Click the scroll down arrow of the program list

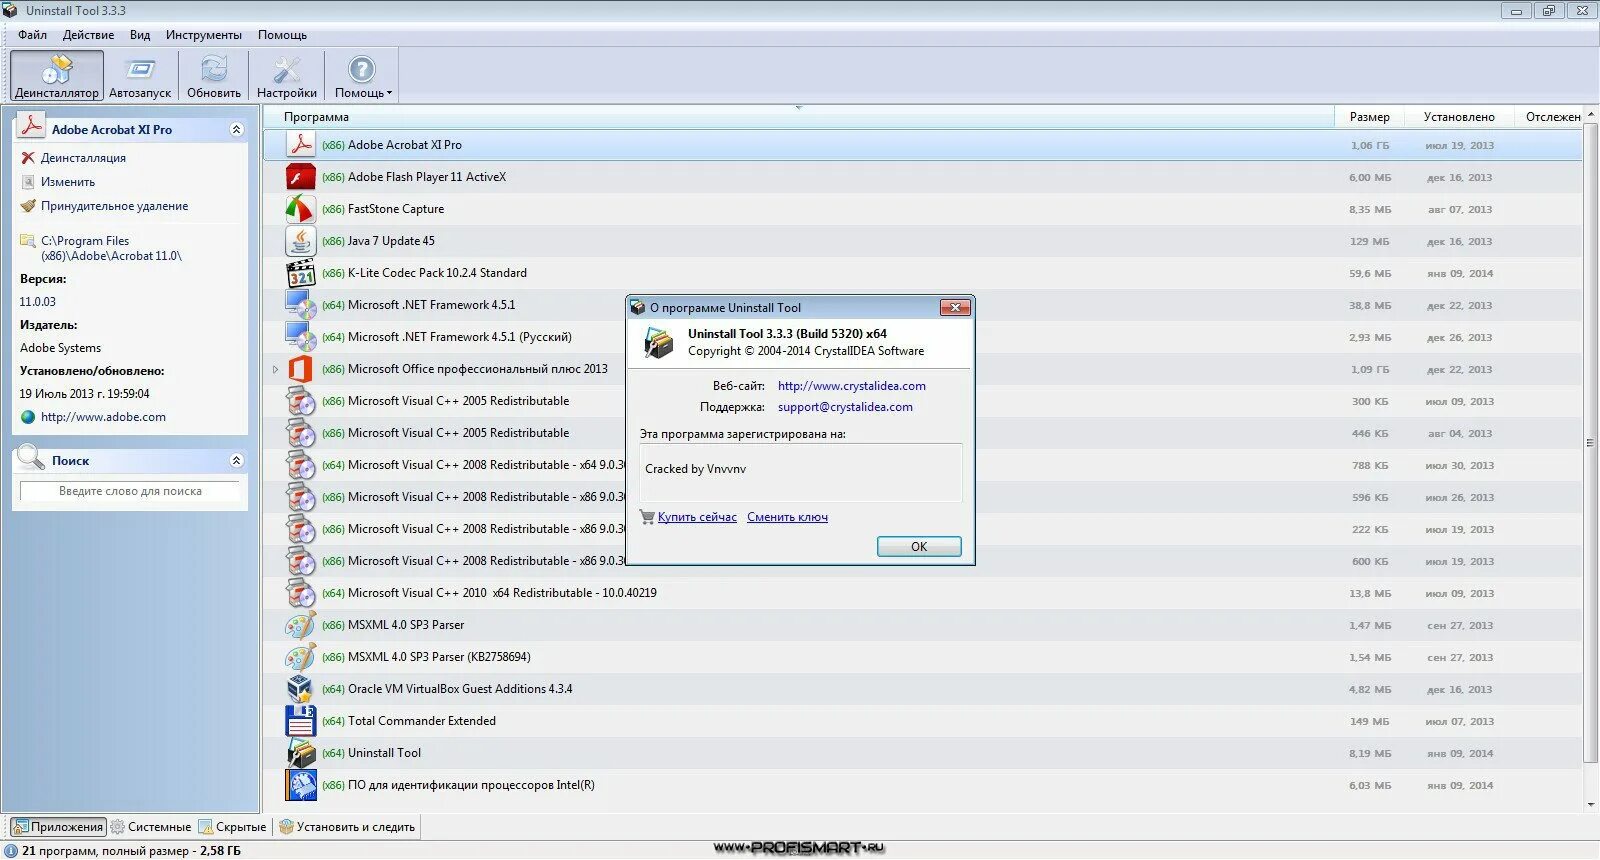tap(1591, 805)
